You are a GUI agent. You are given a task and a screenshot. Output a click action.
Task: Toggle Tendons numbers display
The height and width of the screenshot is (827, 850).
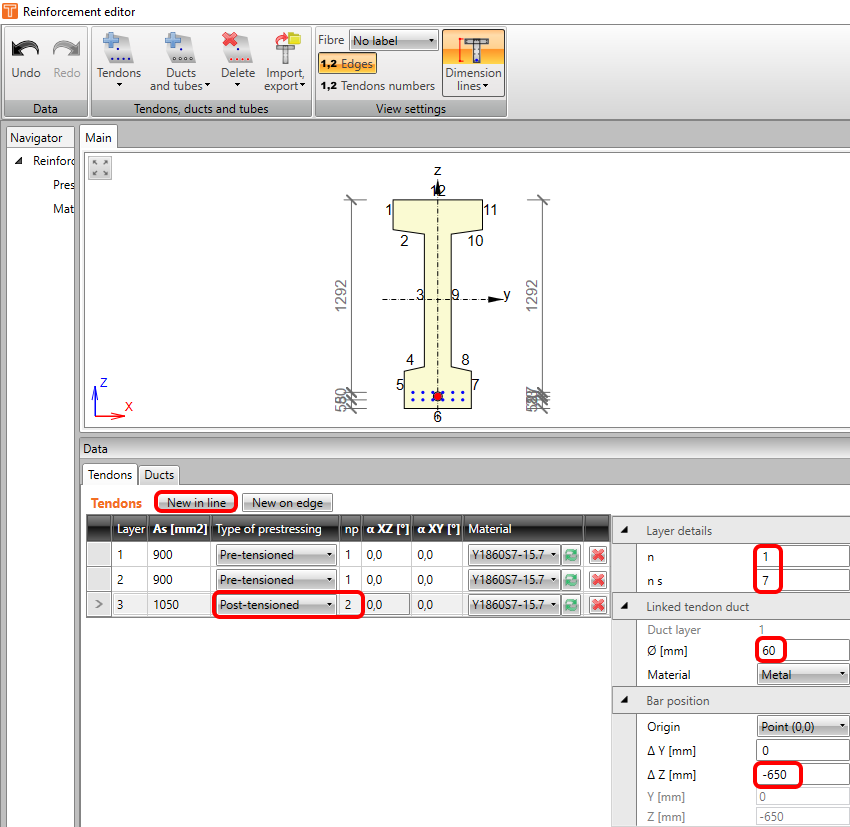click(x=377, y=86)
